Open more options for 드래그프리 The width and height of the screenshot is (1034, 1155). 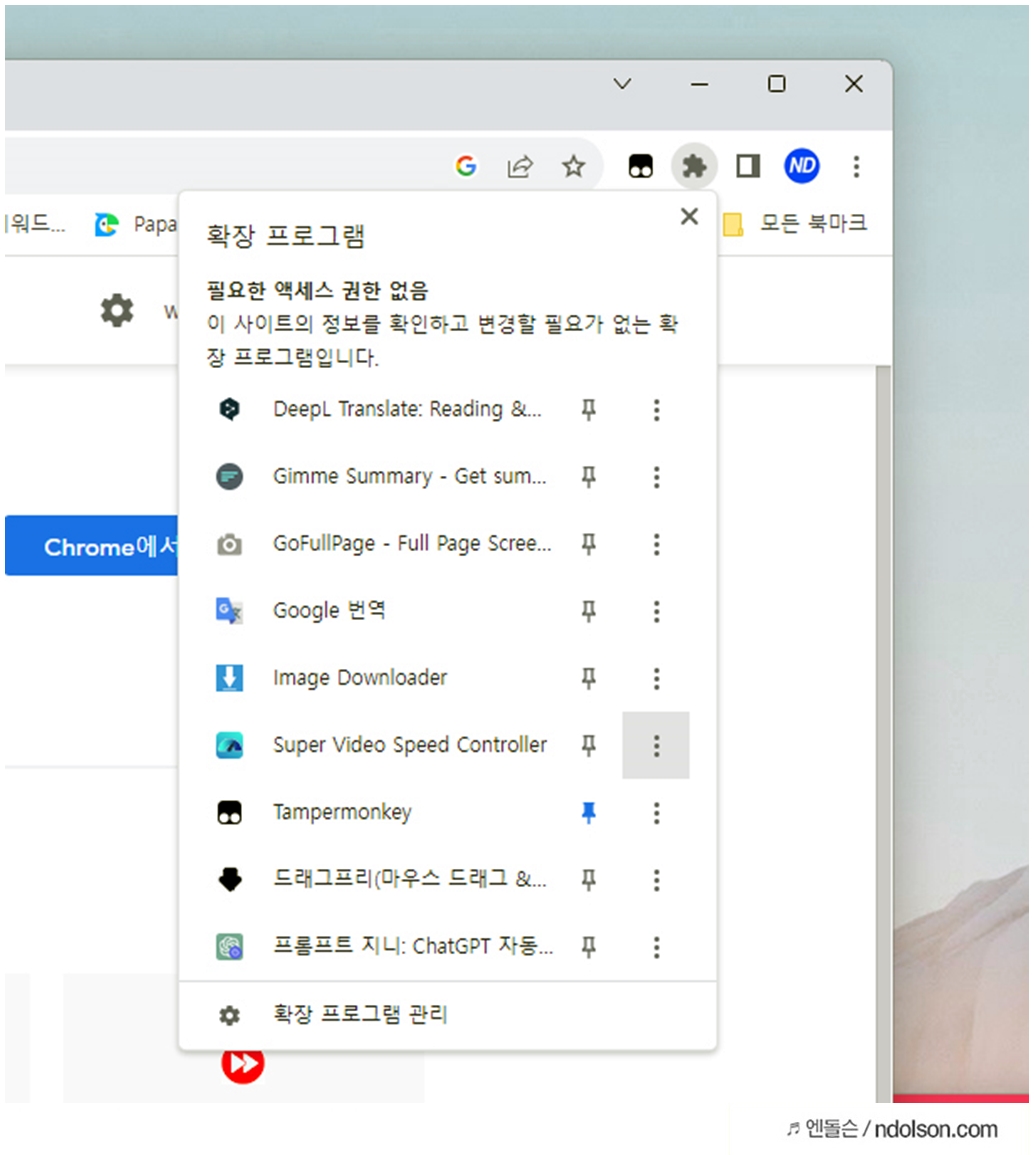[x=656, y=880]
